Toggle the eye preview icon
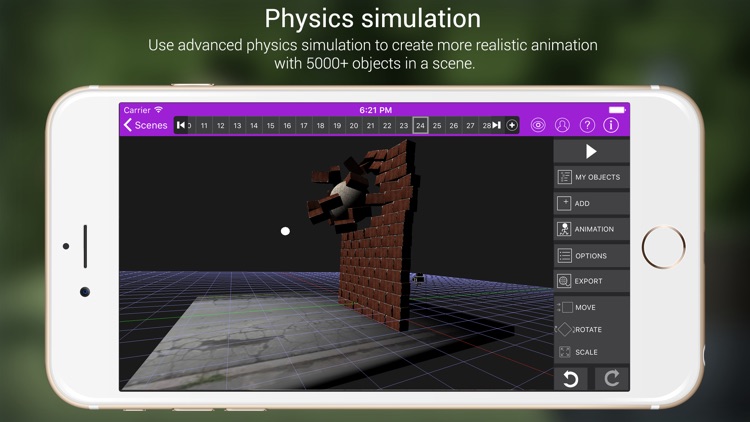 (538, 125)
